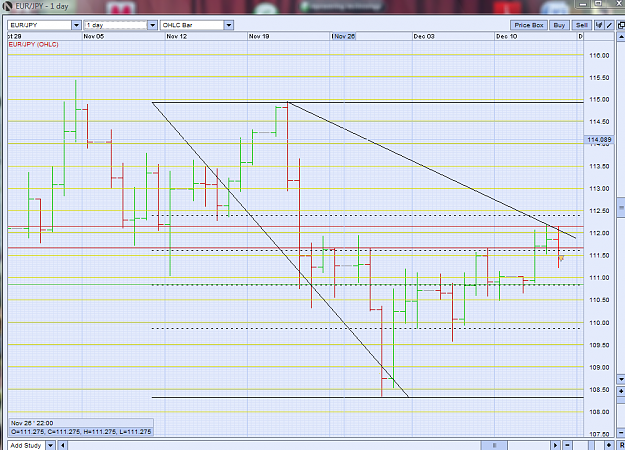The width and height of the screenshot is (625, 450).
Task: Click the EUR/JPY symbol field
Action: [x=40, y=25]
